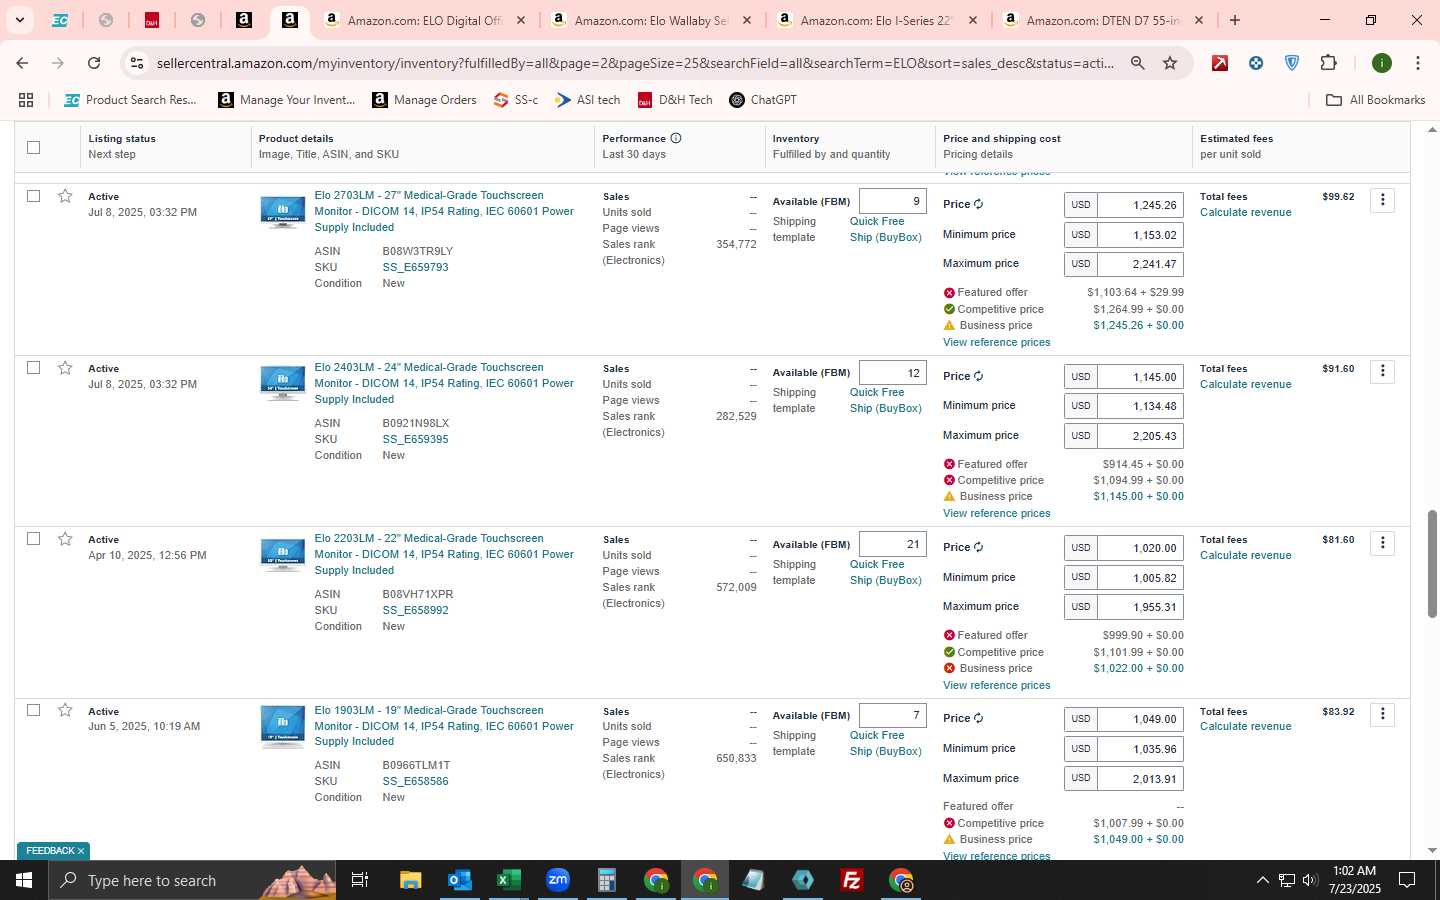1440x900 pixels.
Task: Open Windows Start menu
Action: tap(24, 880)
